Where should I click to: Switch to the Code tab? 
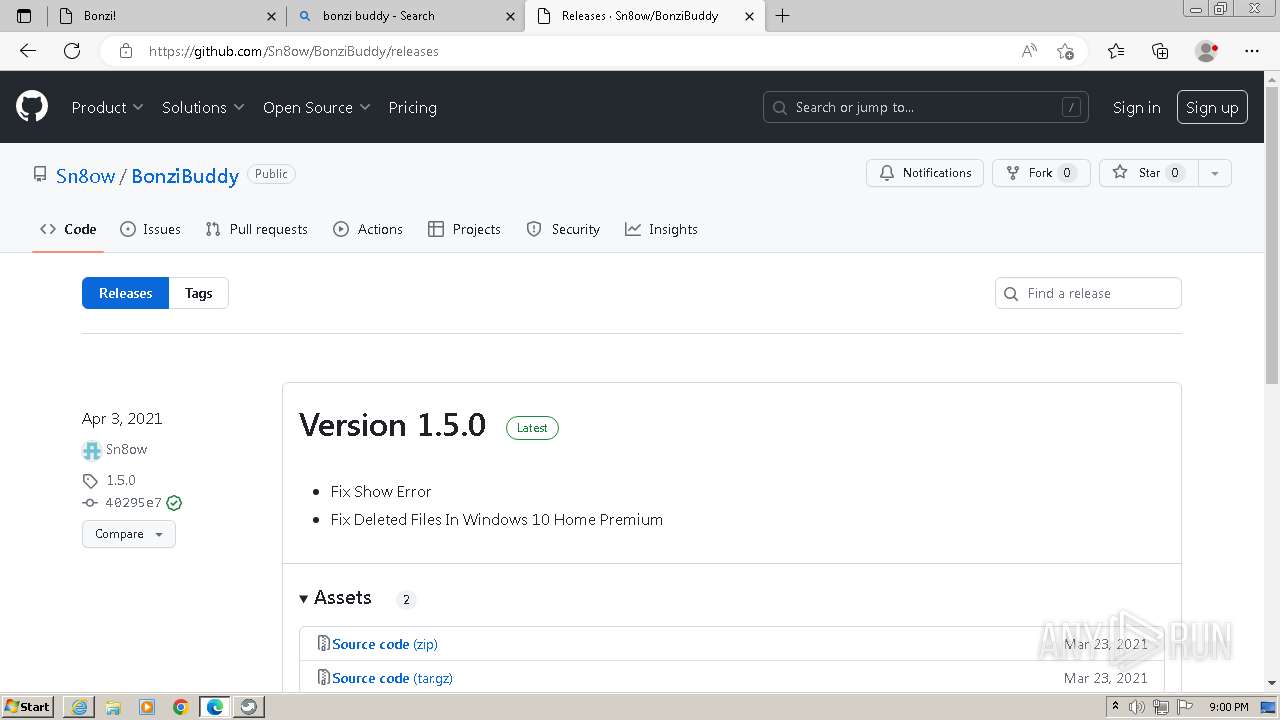[68, 229]
